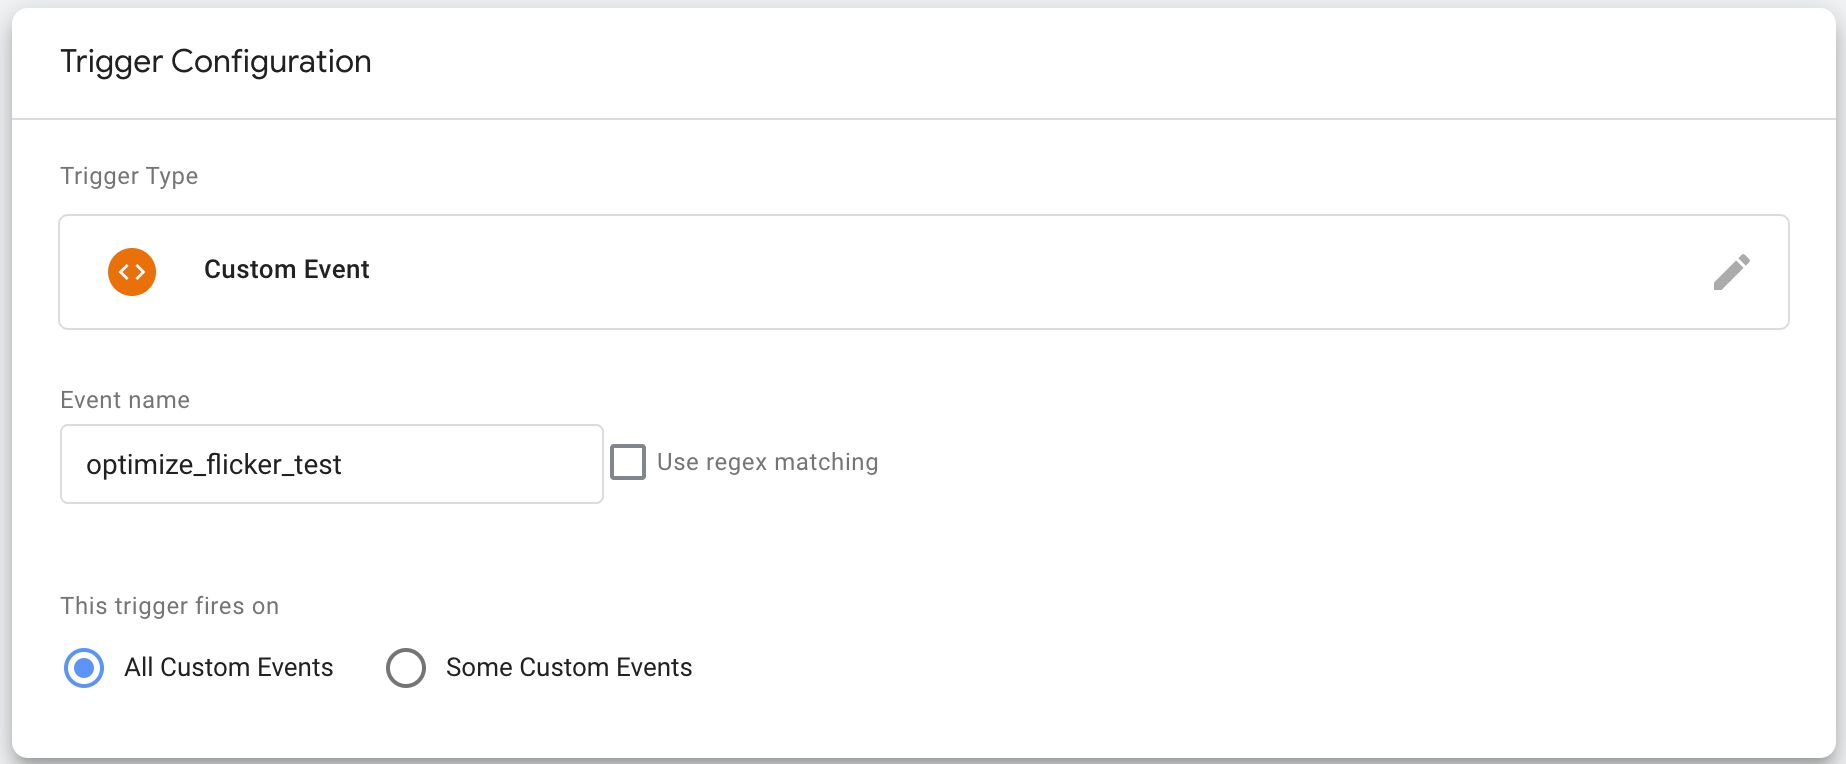Click blank space beside the Custom Event label
Screen dimensions: 1846x764
[1000, 272]
